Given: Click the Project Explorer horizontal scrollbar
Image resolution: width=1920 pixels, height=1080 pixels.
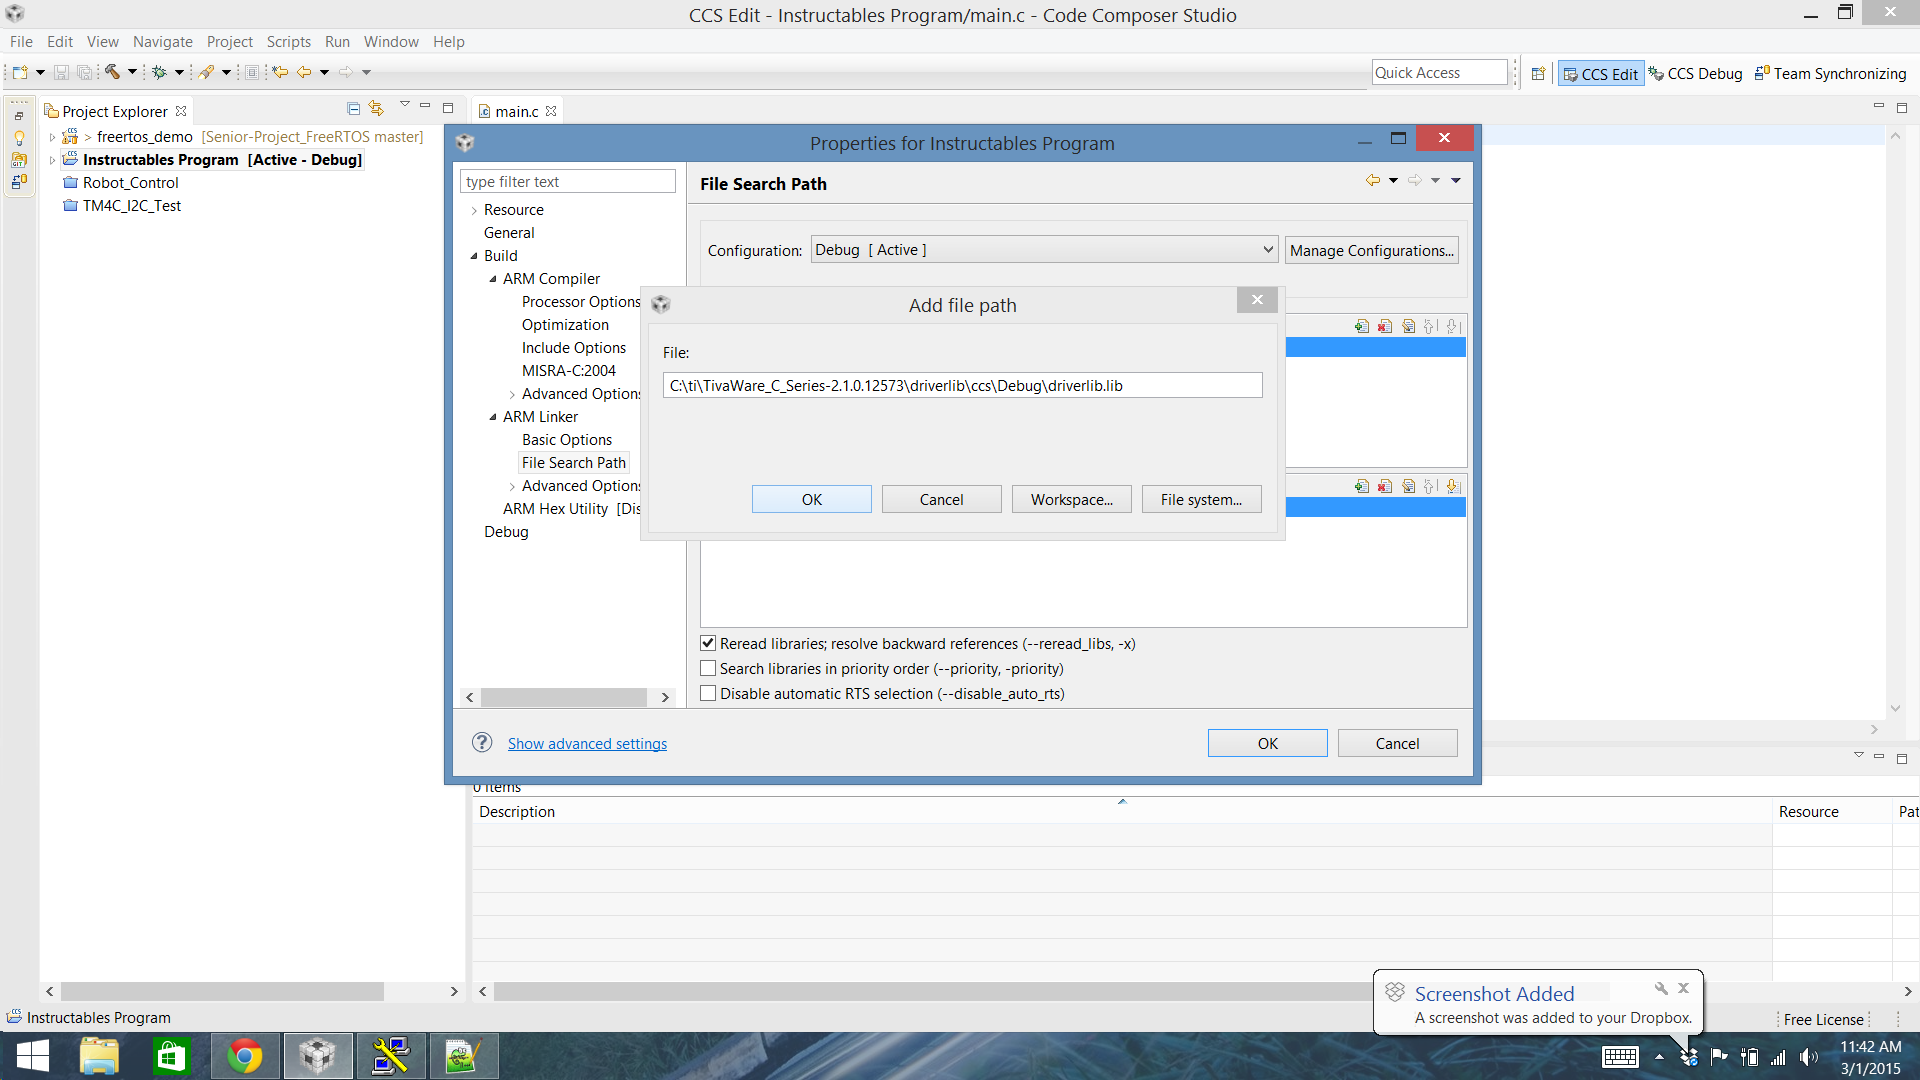Looking at the screenshot, I should tap(222, 991).
